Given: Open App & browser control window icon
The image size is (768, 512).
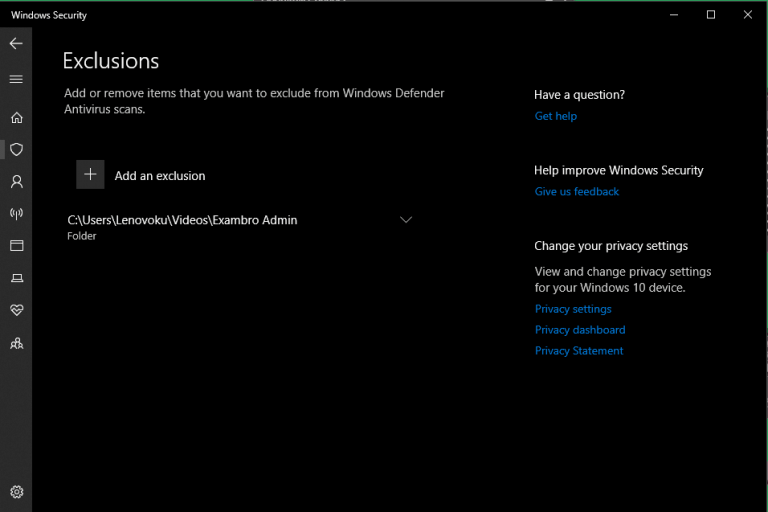Looking at the screenshot, I should [x=17, y=245].
